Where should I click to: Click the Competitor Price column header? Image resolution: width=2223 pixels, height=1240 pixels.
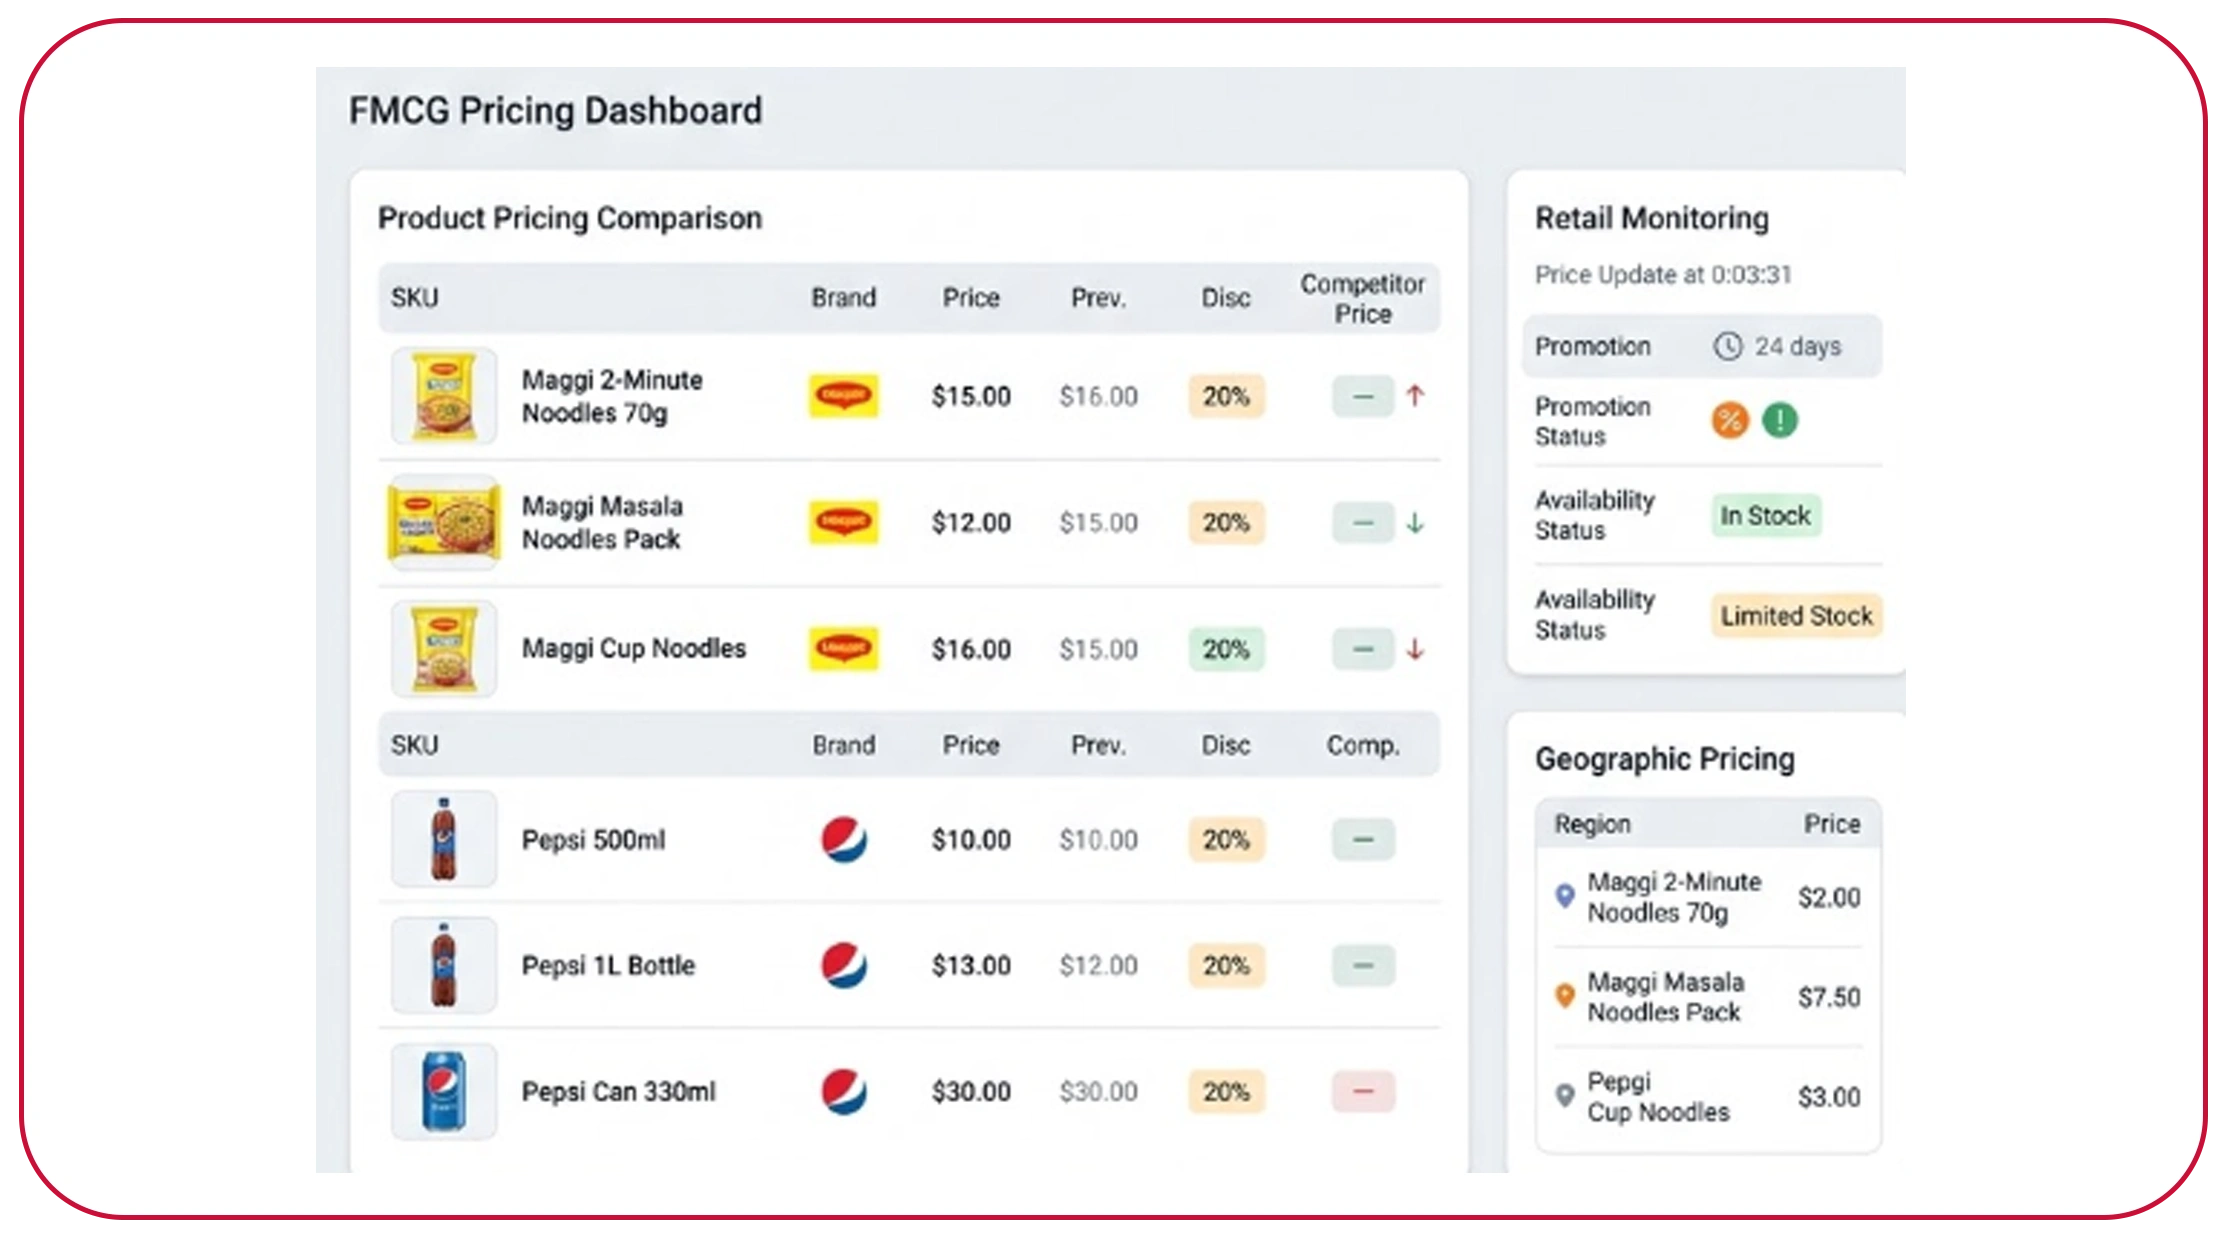pos(1362,298)
